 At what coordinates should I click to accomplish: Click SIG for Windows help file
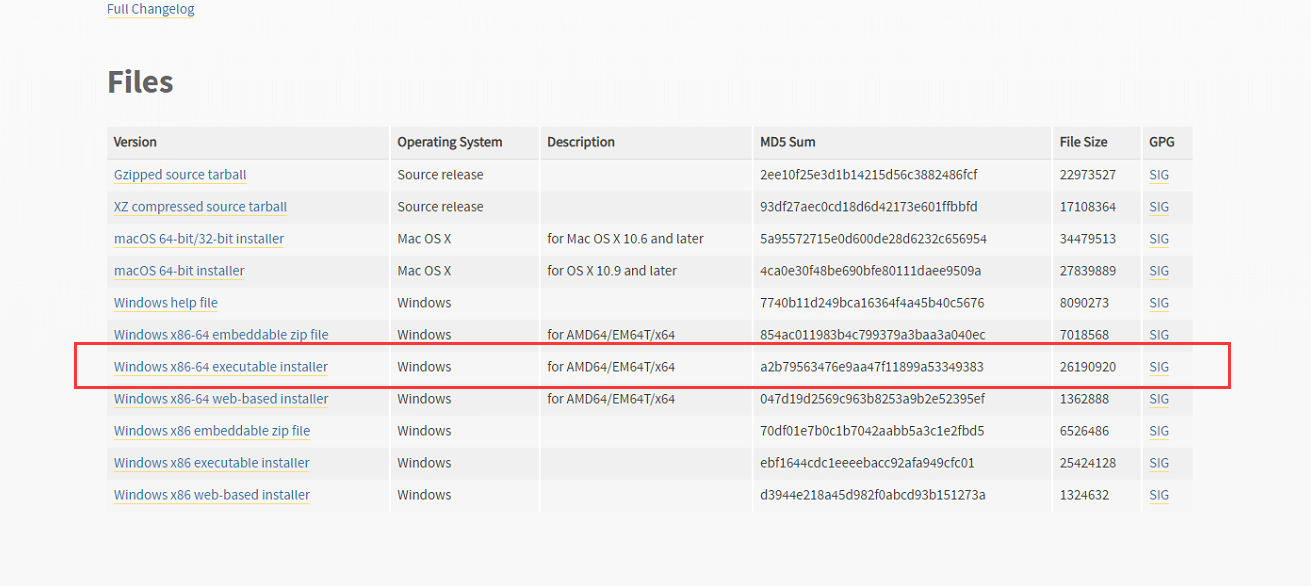coord(1159,303)
